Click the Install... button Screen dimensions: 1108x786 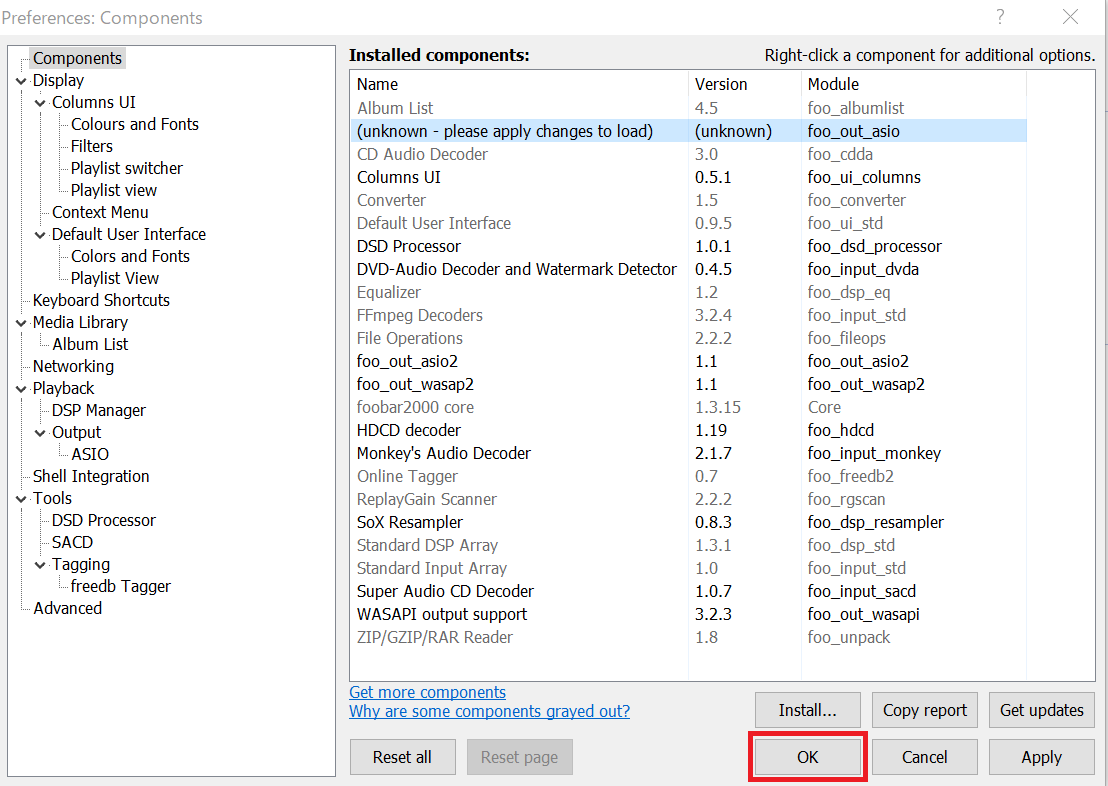click(x=808, y=710)
